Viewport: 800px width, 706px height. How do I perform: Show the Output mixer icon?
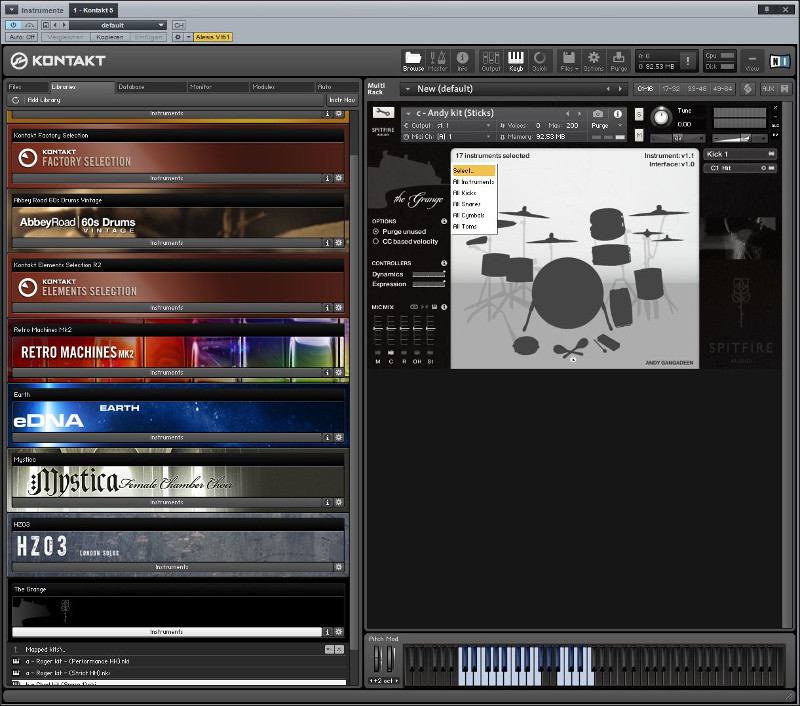point(491,61)
